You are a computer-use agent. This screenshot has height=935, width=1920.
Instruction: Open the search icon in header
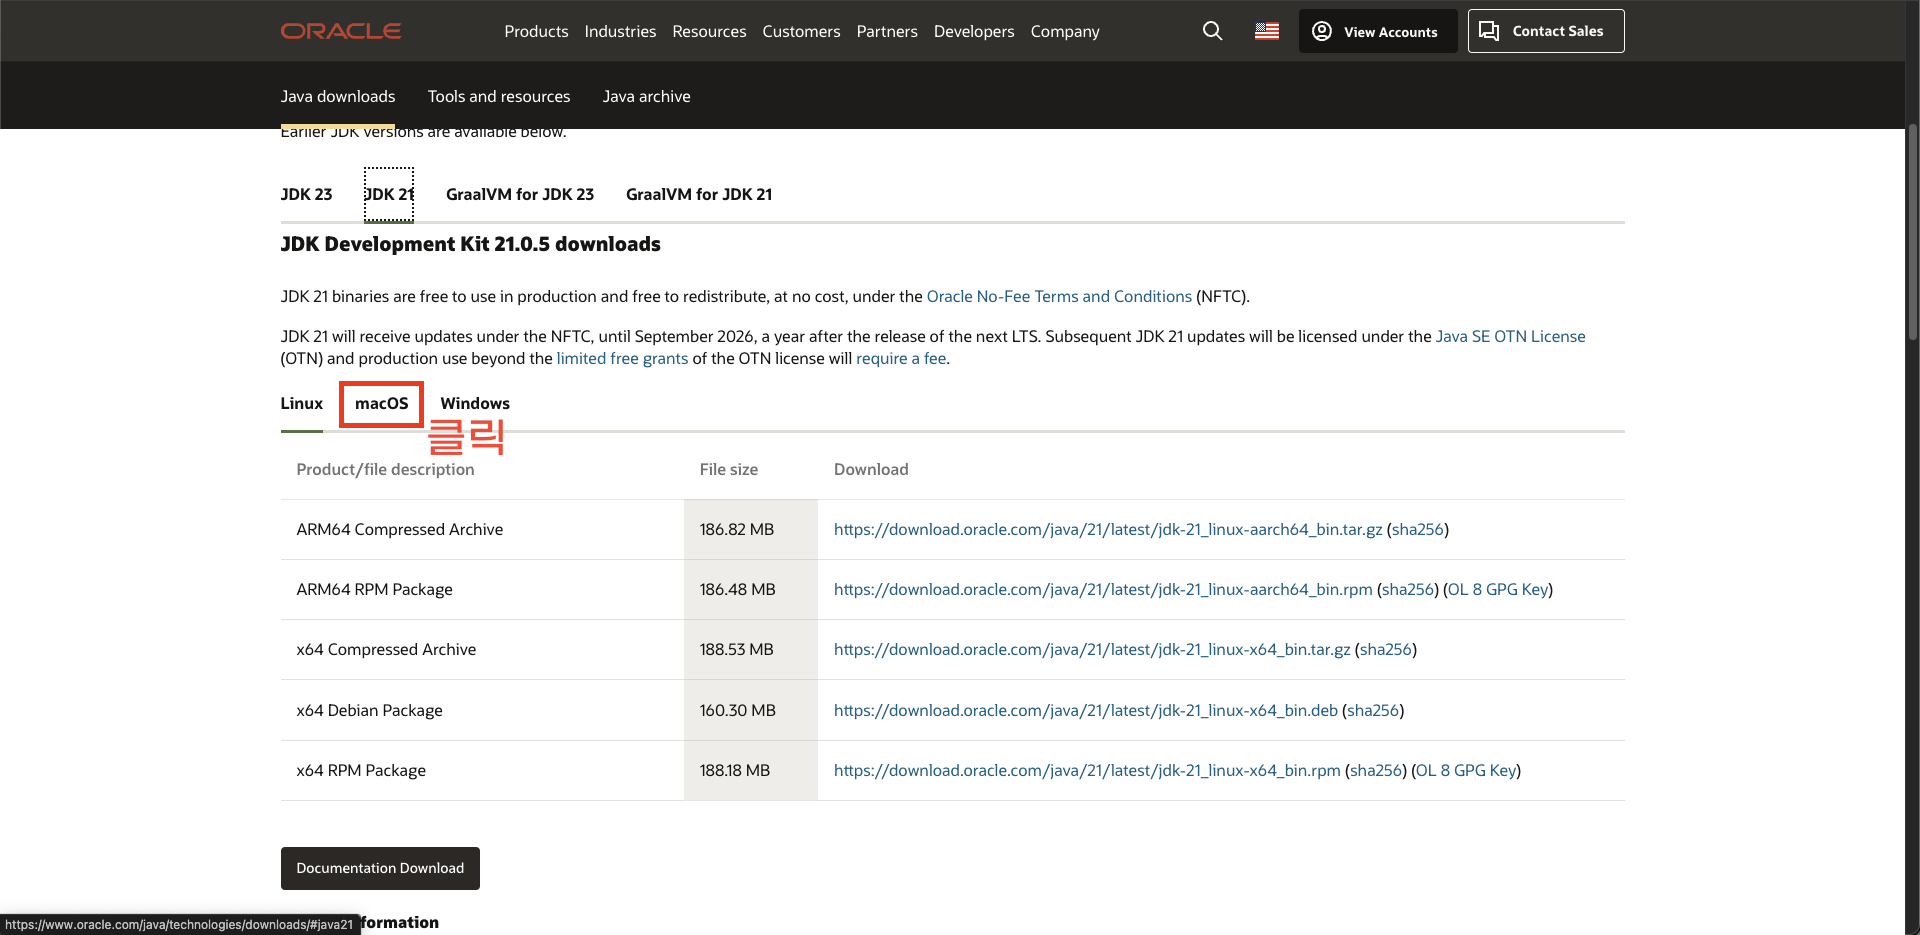[1212, 31]
